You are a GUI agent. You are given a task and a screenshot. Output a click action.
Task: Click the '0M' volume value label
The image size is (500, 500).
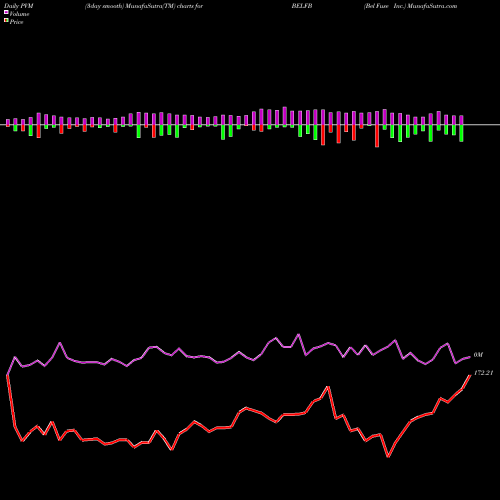(478, 355)
